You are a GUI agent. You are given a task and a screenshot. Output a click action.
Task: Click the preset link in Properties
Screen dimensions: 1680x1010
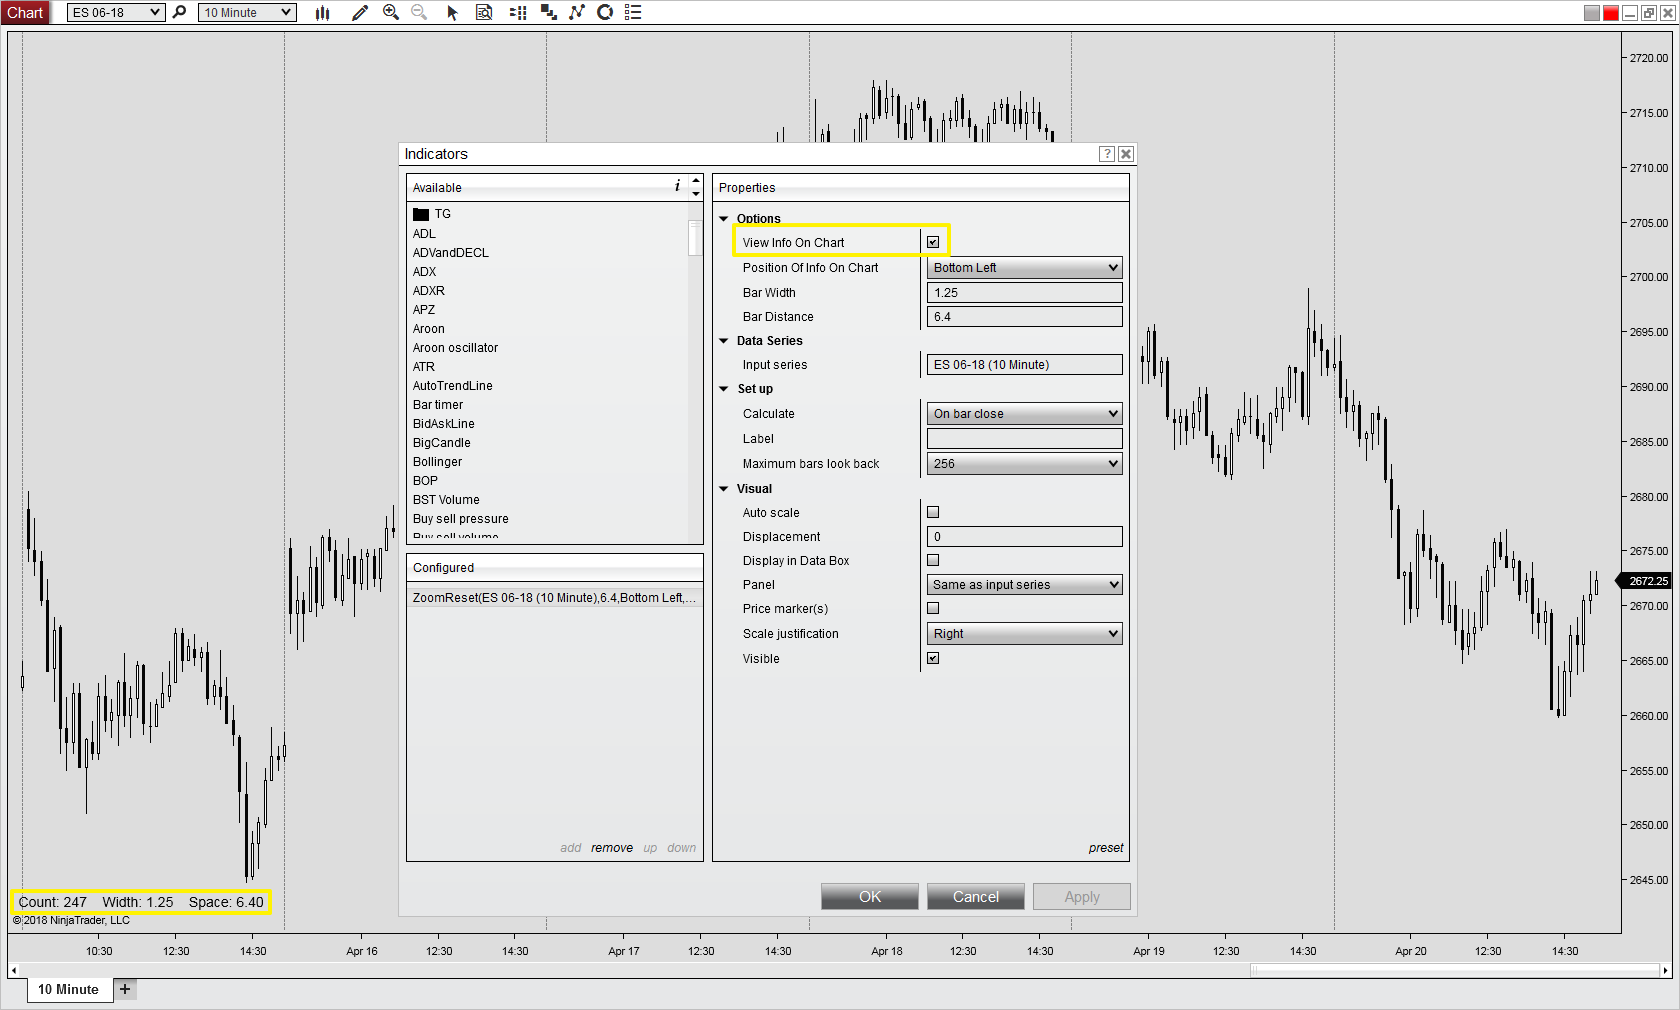click(x=1106, y=848)
